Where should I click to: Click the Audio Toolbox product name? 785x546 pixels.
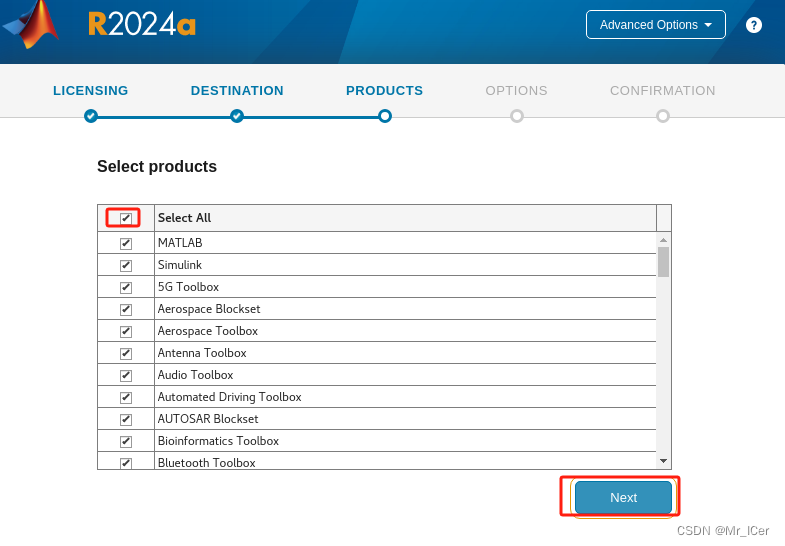pos(195,375)
